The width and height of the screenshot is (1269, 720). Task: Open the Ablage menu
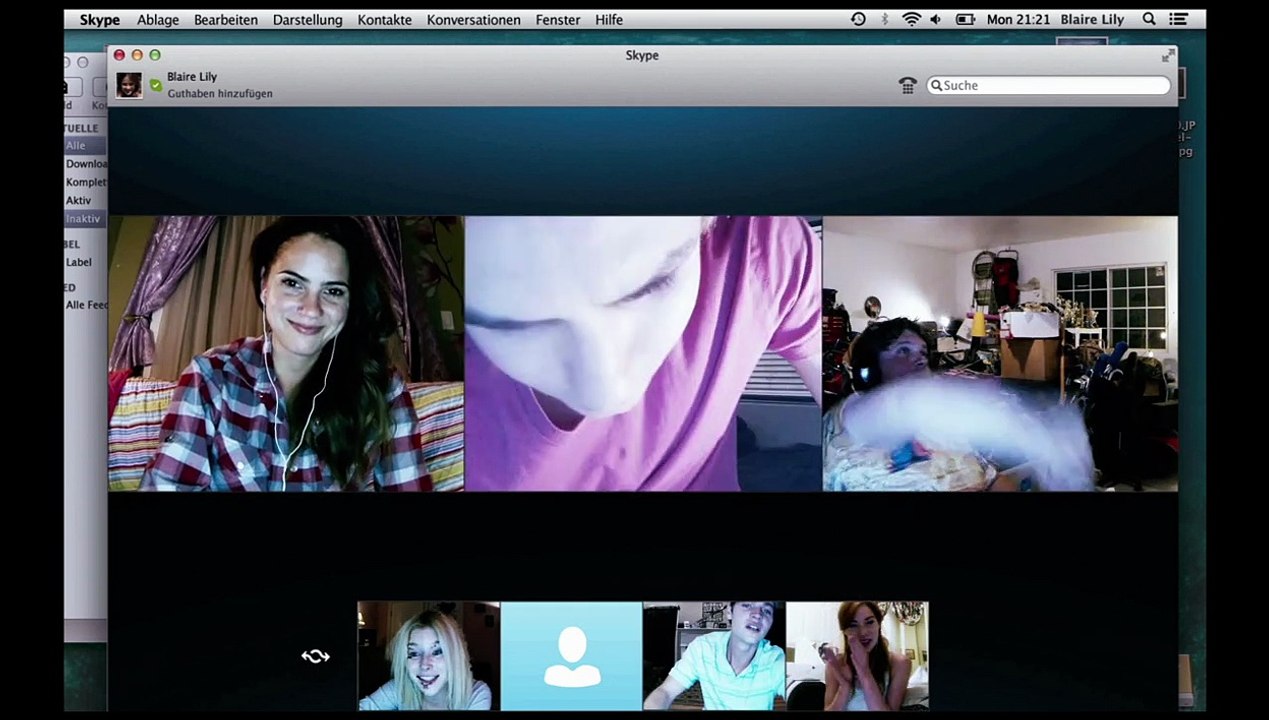(x=158, y=20)
